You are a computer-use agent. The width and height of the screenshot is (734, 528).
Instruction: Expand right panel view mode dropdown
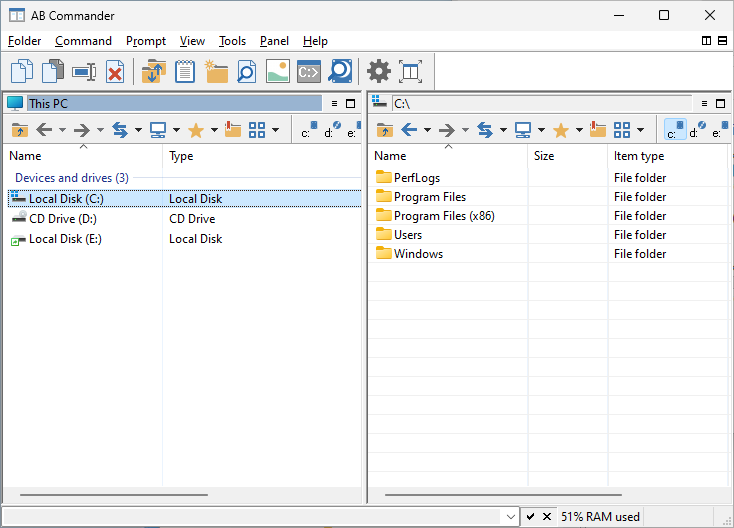click(x=640, y=130)
